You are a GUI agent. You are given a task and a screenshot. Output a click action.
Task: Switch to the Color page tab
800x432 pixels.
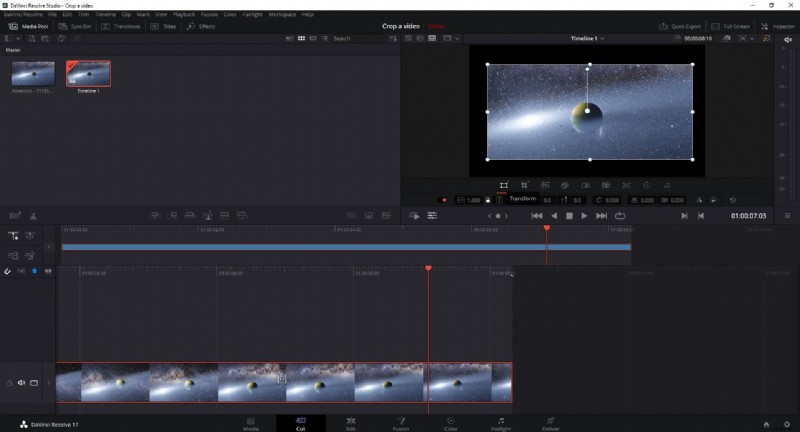click(x=451, y=423)
